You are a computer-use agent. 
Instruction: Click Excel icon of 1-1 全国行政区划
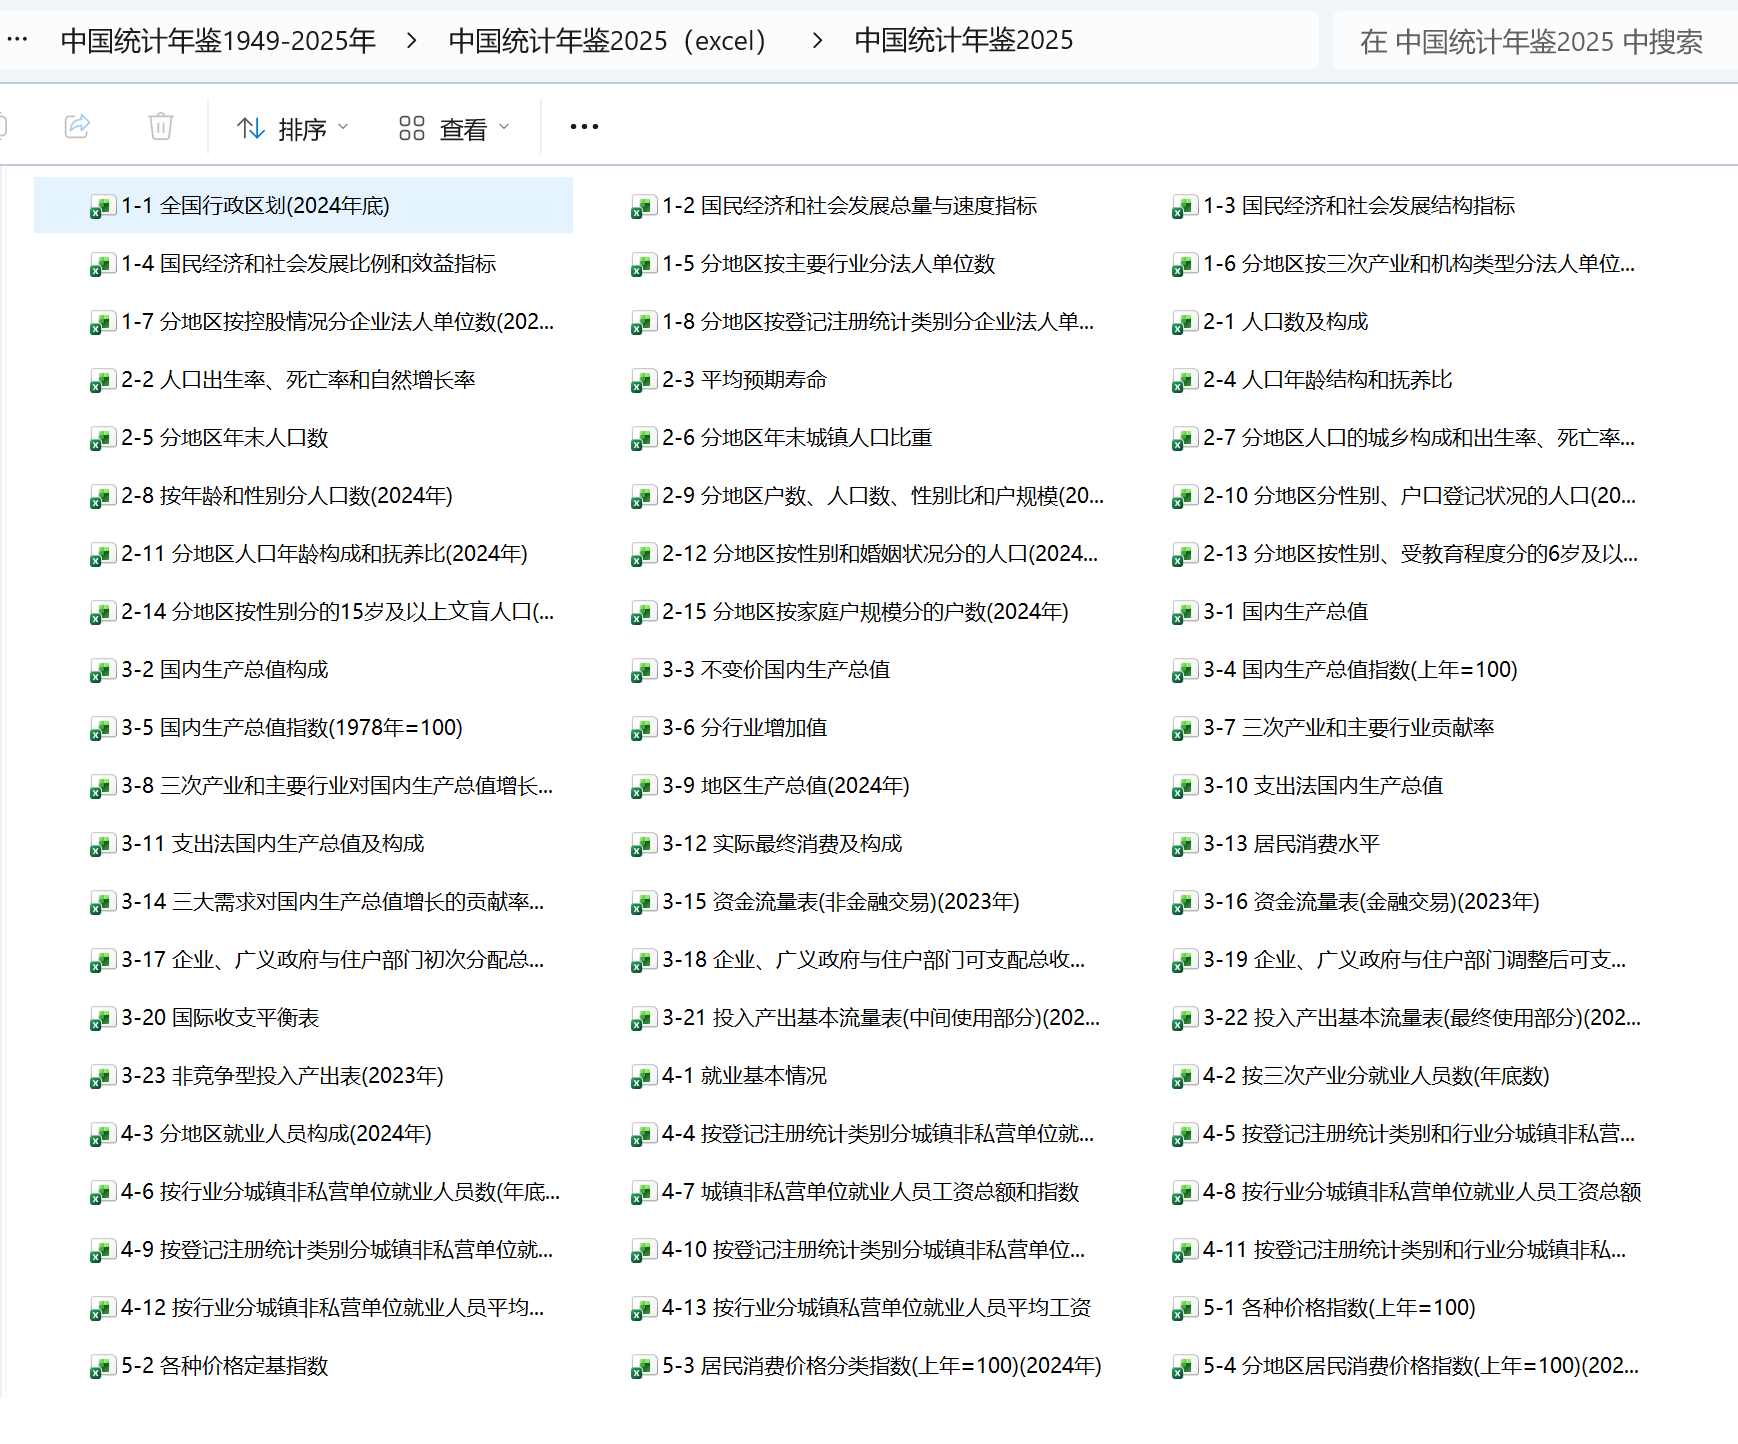click(102, 207)
